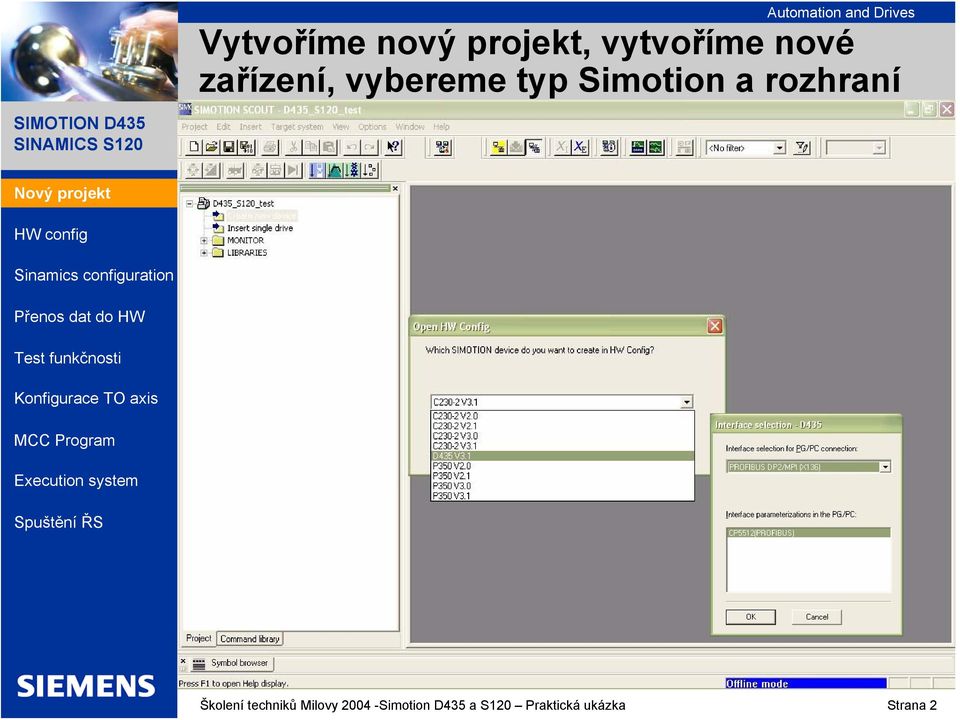Click the Device diagnostics info icon
This screenshot has width=960, height=720.
[609, 147]
